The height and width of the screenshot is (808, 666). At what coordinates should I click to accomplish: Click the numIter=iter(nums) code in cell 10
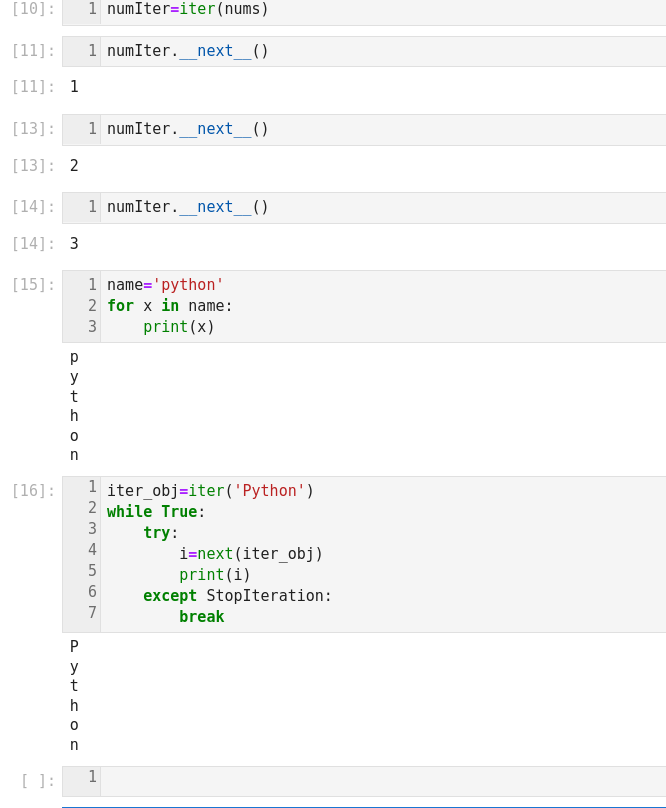(x=188, y=9)
